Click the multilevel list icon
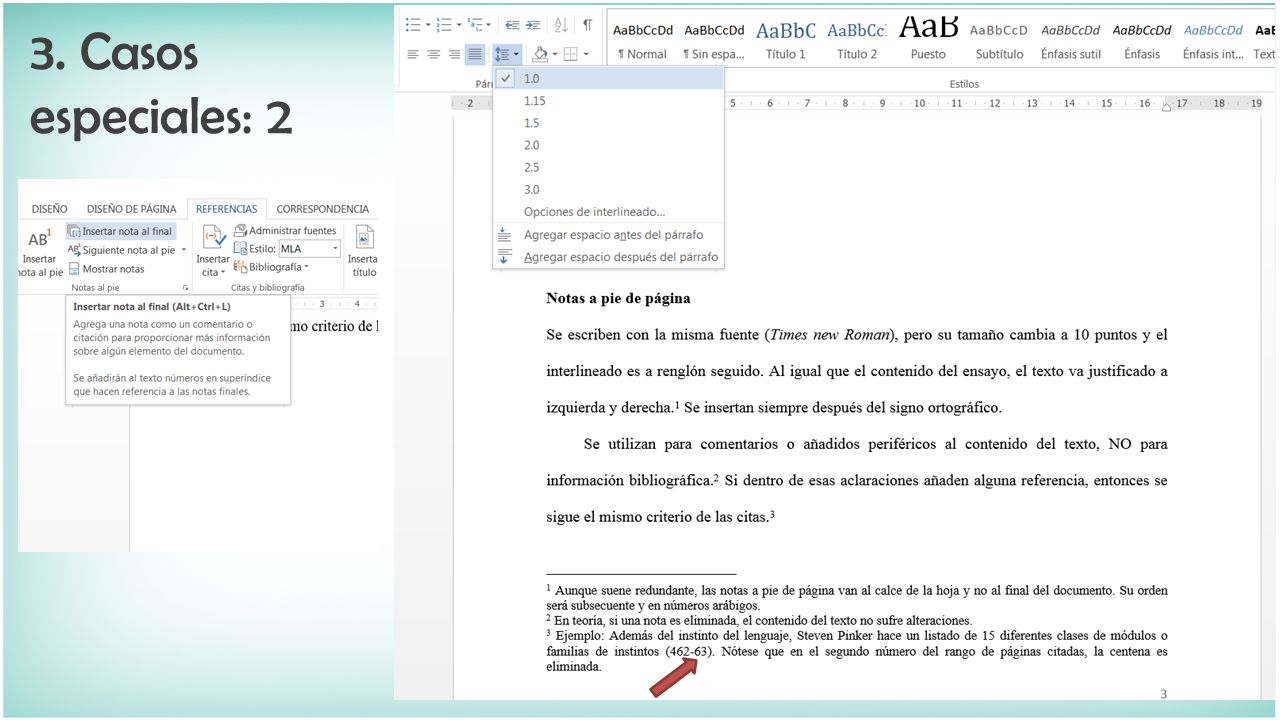The width and height of the screenshot is (1280, 720). (x=475, y=25)
